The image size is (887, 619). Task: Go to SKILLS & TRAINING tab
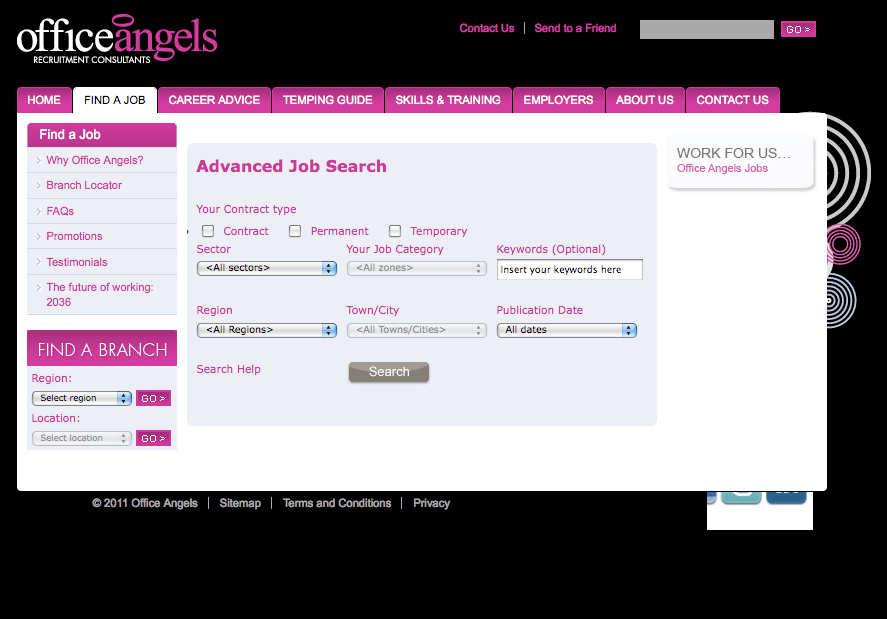click(446, 99)
